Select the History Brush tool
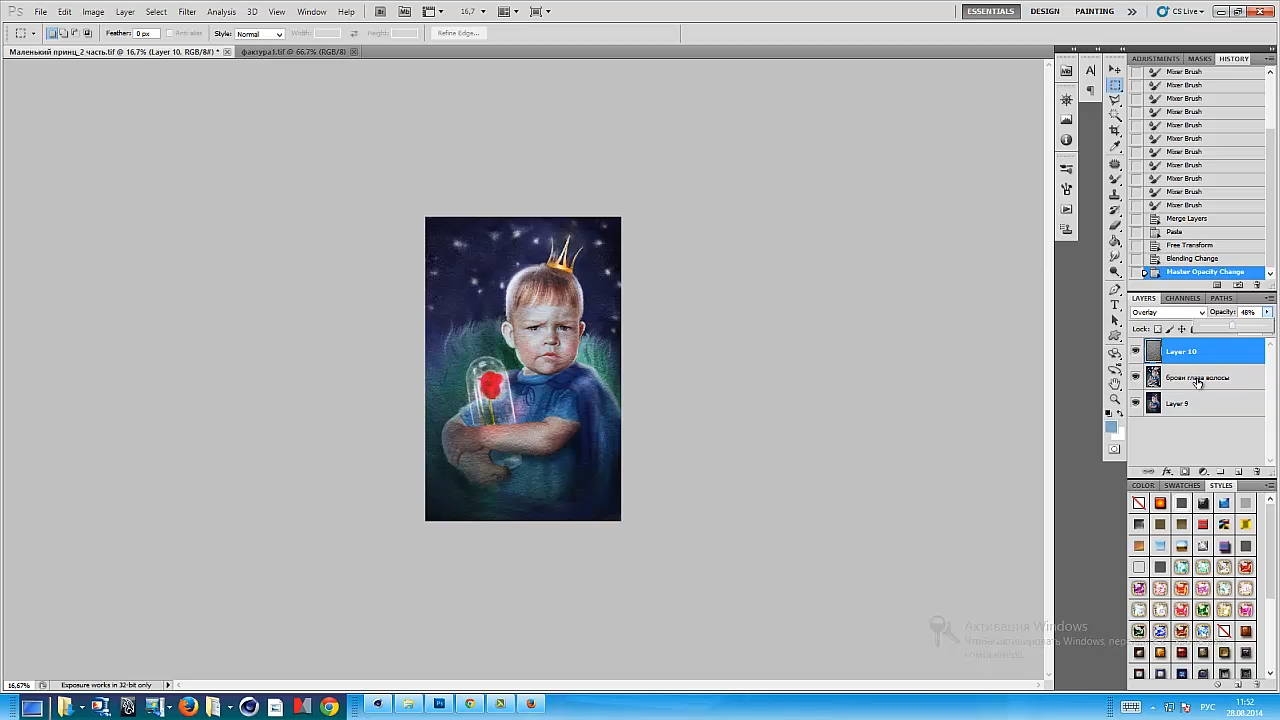 click(x=1115, y=210)
